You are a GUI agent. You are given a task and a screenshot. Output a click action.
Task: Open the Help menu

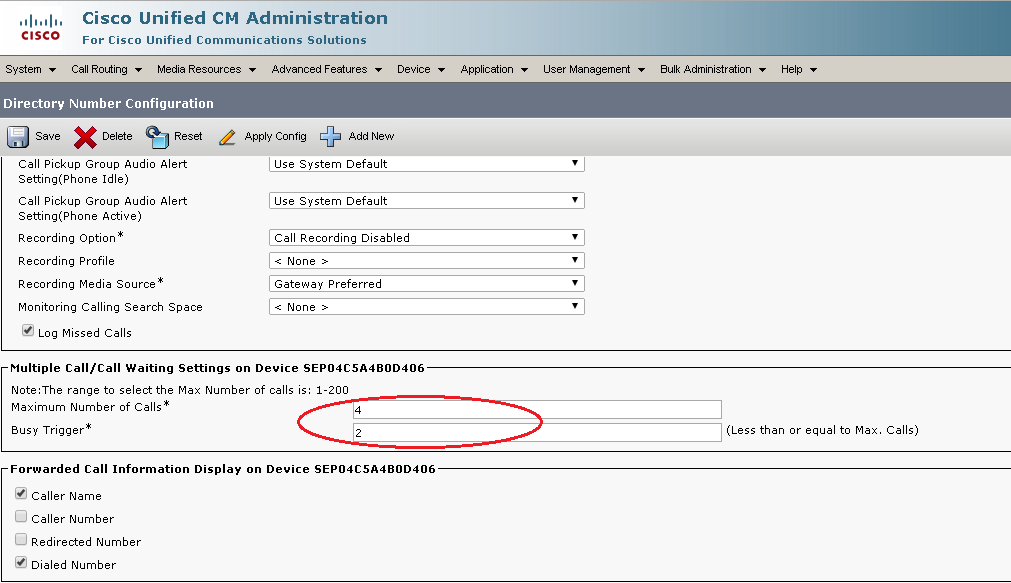(x=799, y=69)
